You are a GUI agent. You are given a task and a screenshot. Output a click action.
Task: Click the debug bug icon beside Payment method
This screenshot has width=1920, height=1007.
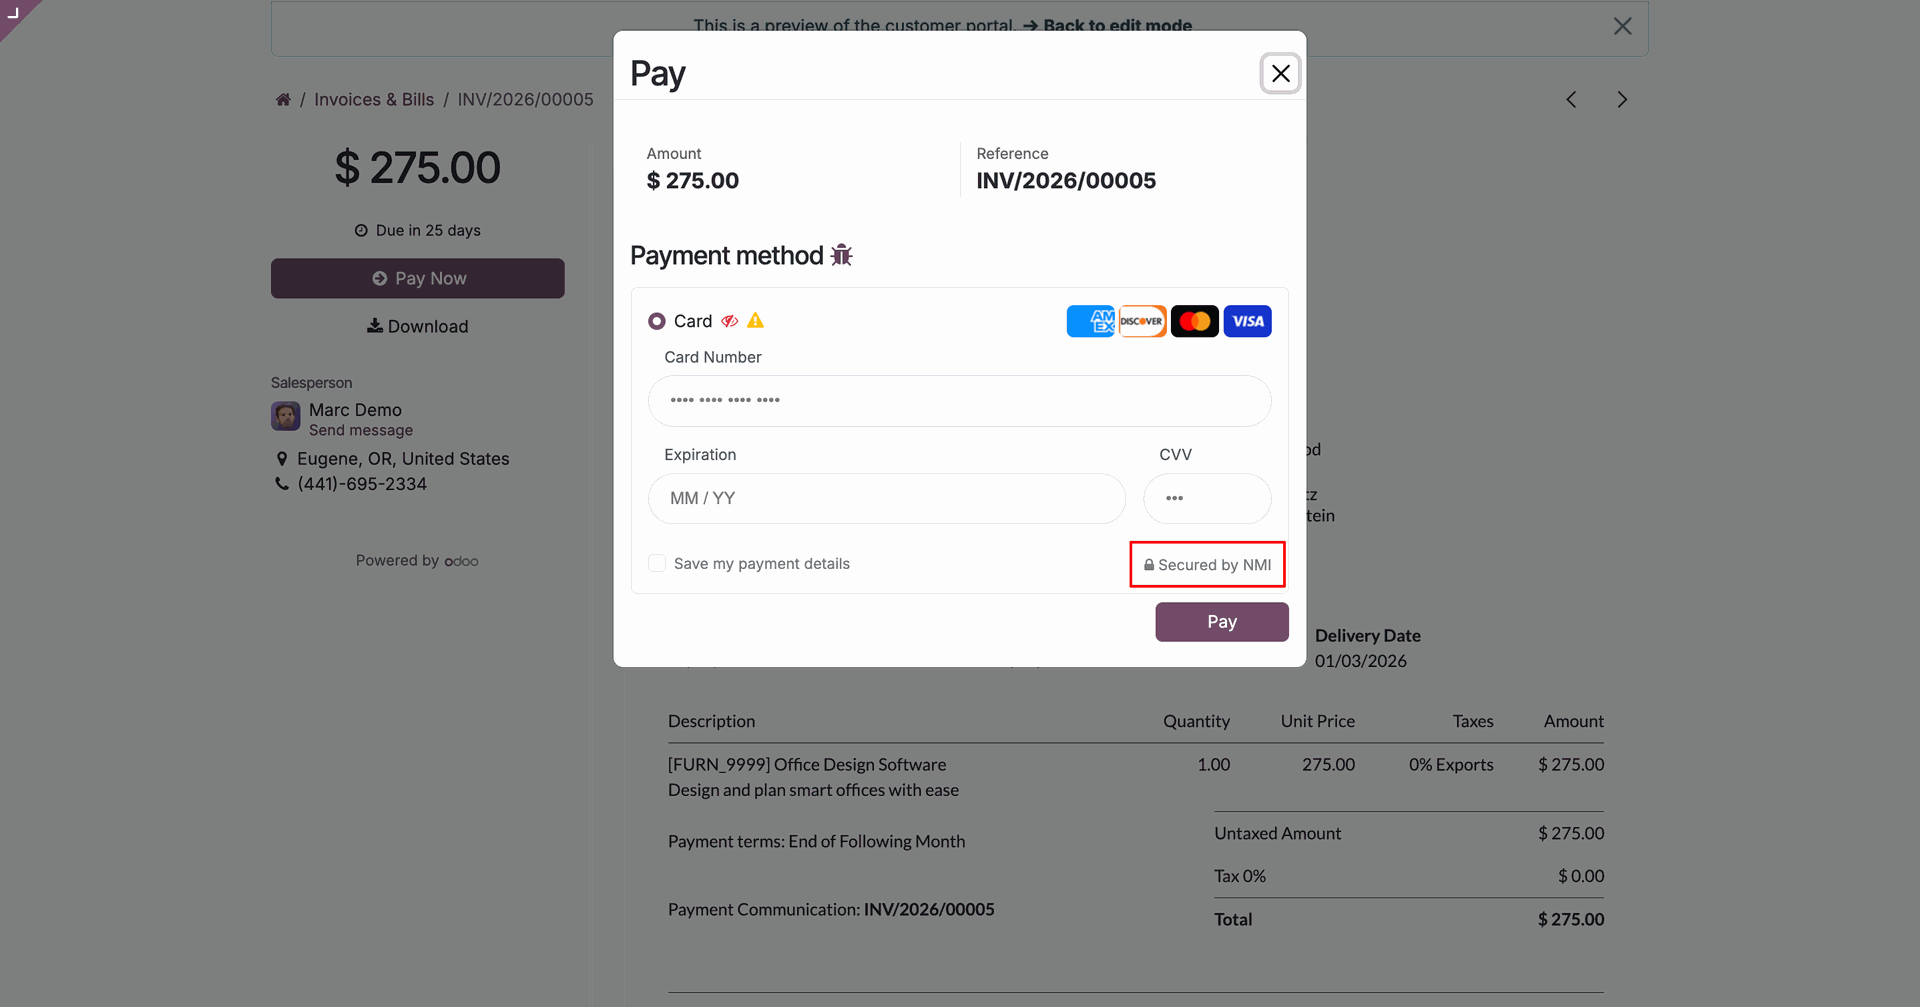click(842, 256)
